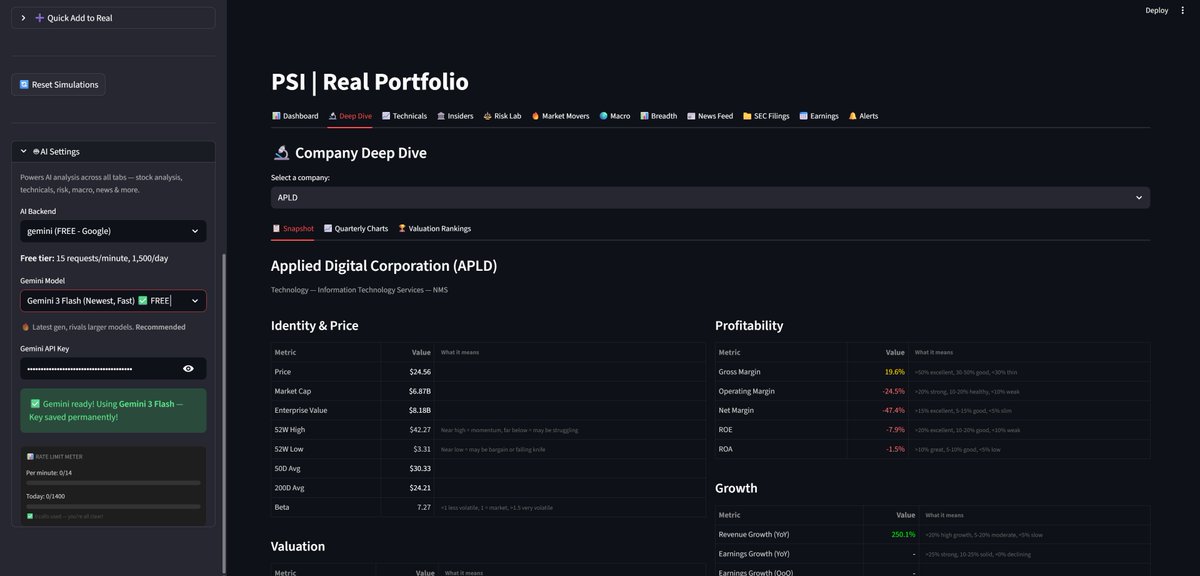Expand the Quick Add to Real section

click(x=113, y=18)
